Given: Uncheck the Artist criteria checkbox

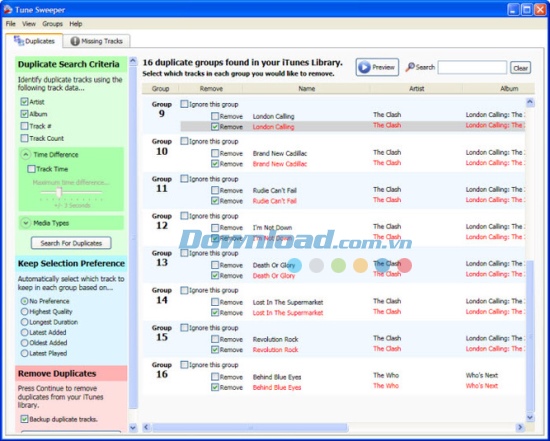Looking at the screenshot, I should 24,102.
